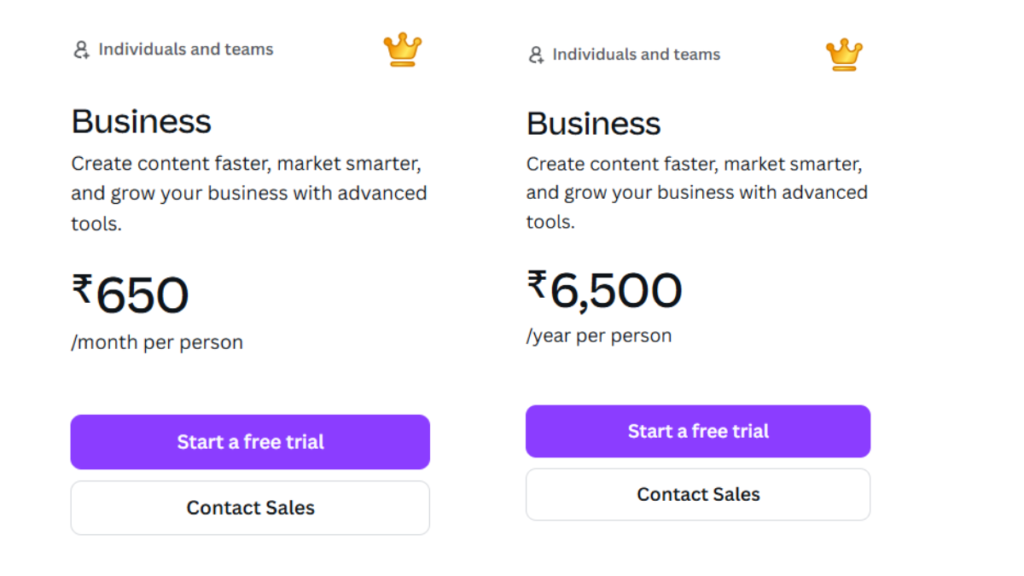Start a free trial for the yearly plan
1024x576 pixels.
pyautogui.click(x=697, y=431)
